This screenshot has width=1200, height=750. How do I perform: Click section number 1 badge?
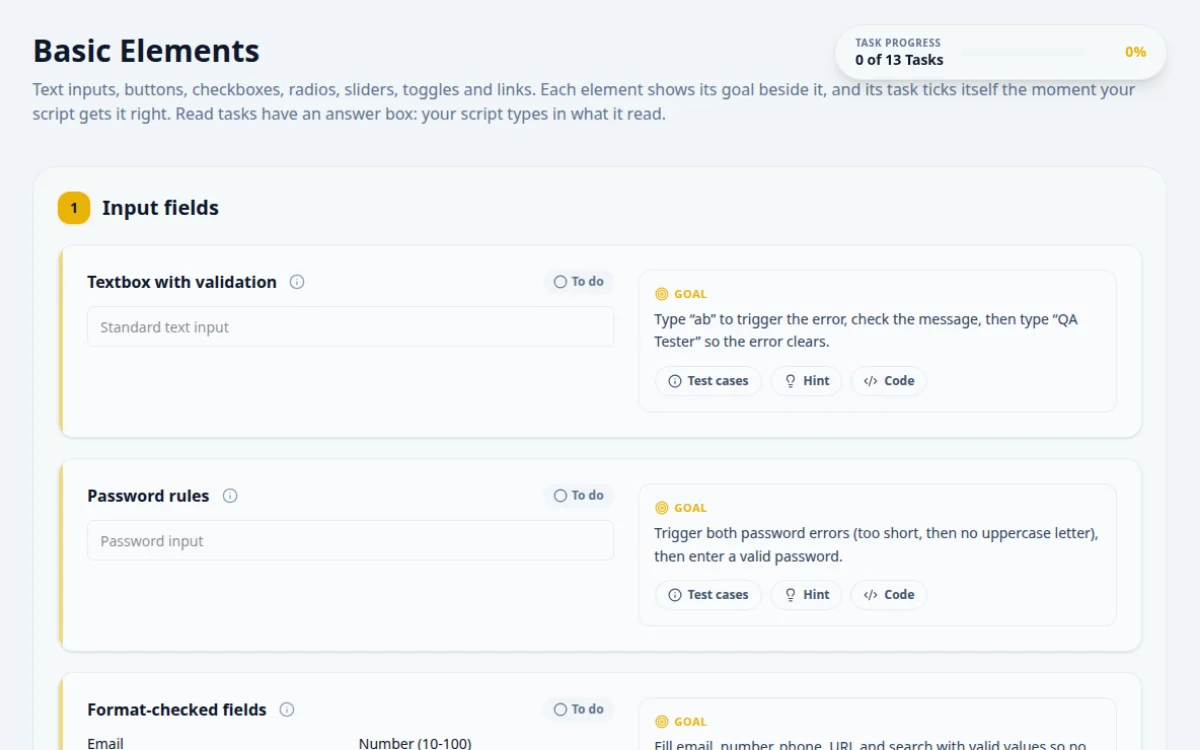click(74, 208)
